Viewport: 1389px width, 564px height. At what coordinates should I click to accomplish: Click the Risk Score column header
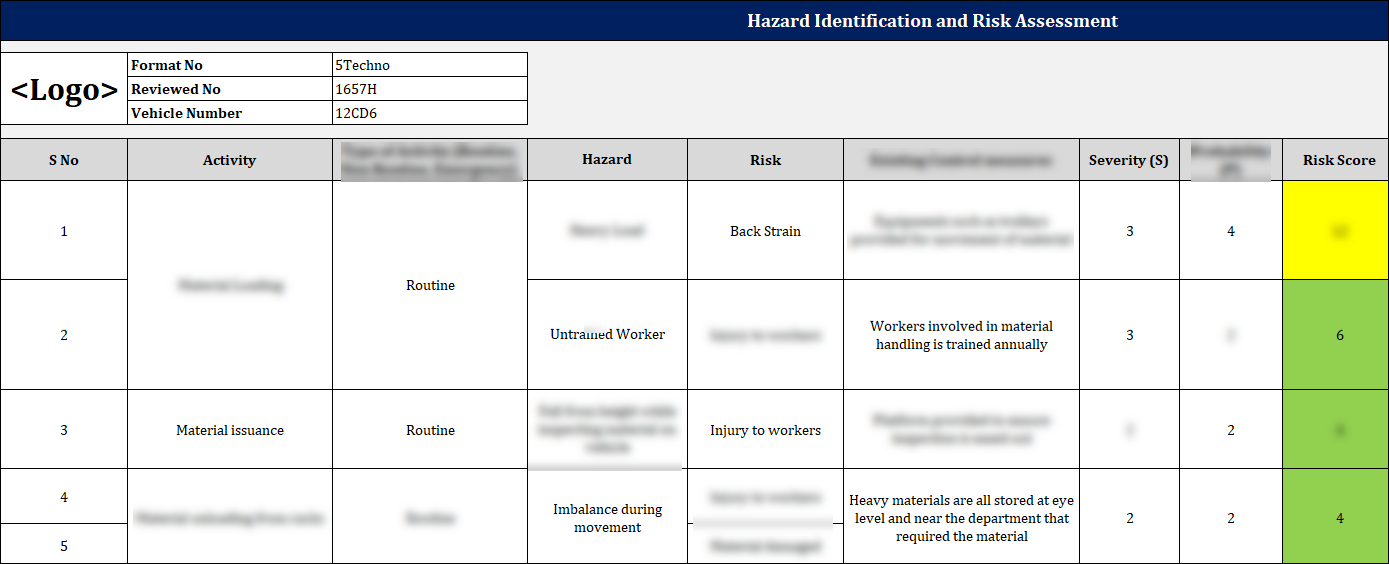pos(1338,160)
